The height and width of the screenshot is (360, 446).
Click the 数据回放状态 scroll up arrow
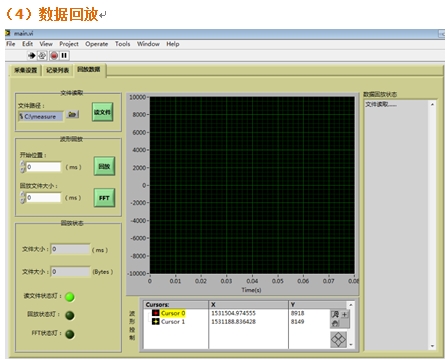tap(432, 104)
